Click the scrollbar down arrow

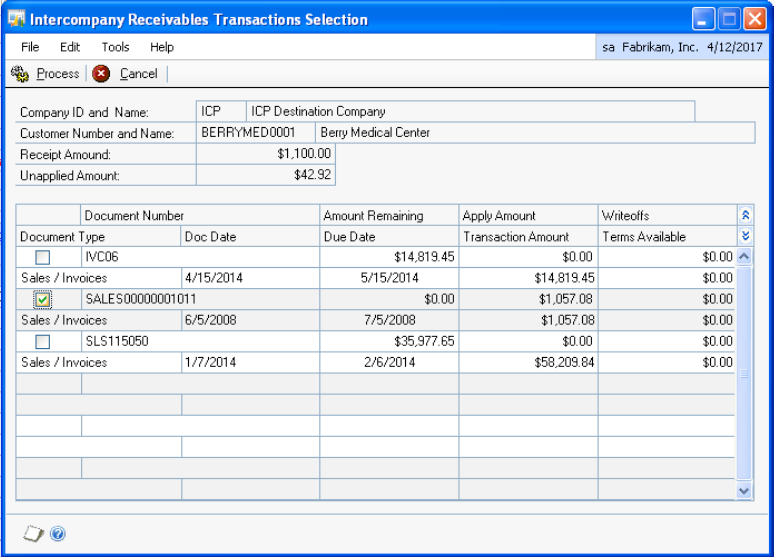tap(744, 490)
